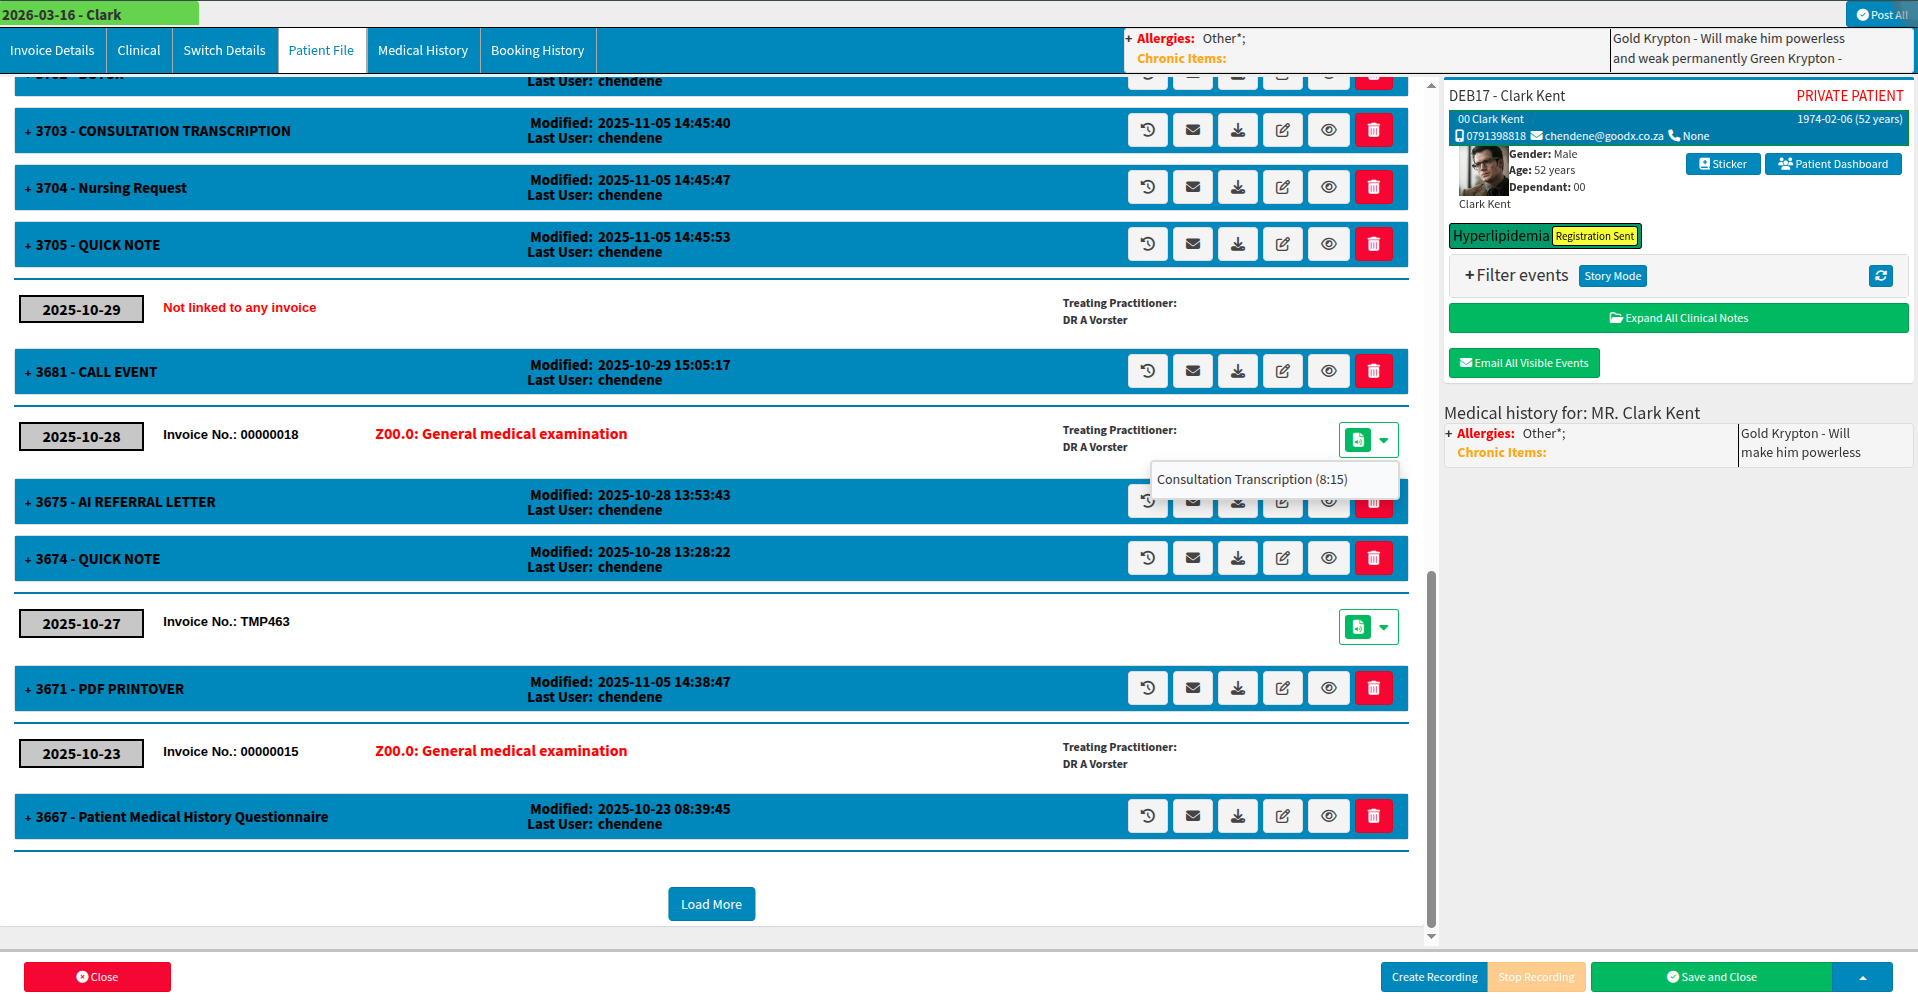Viewport: 1918px width, 1000px height.
Task: Delete the 3705 Quick Note
Action: point(1374,244)
